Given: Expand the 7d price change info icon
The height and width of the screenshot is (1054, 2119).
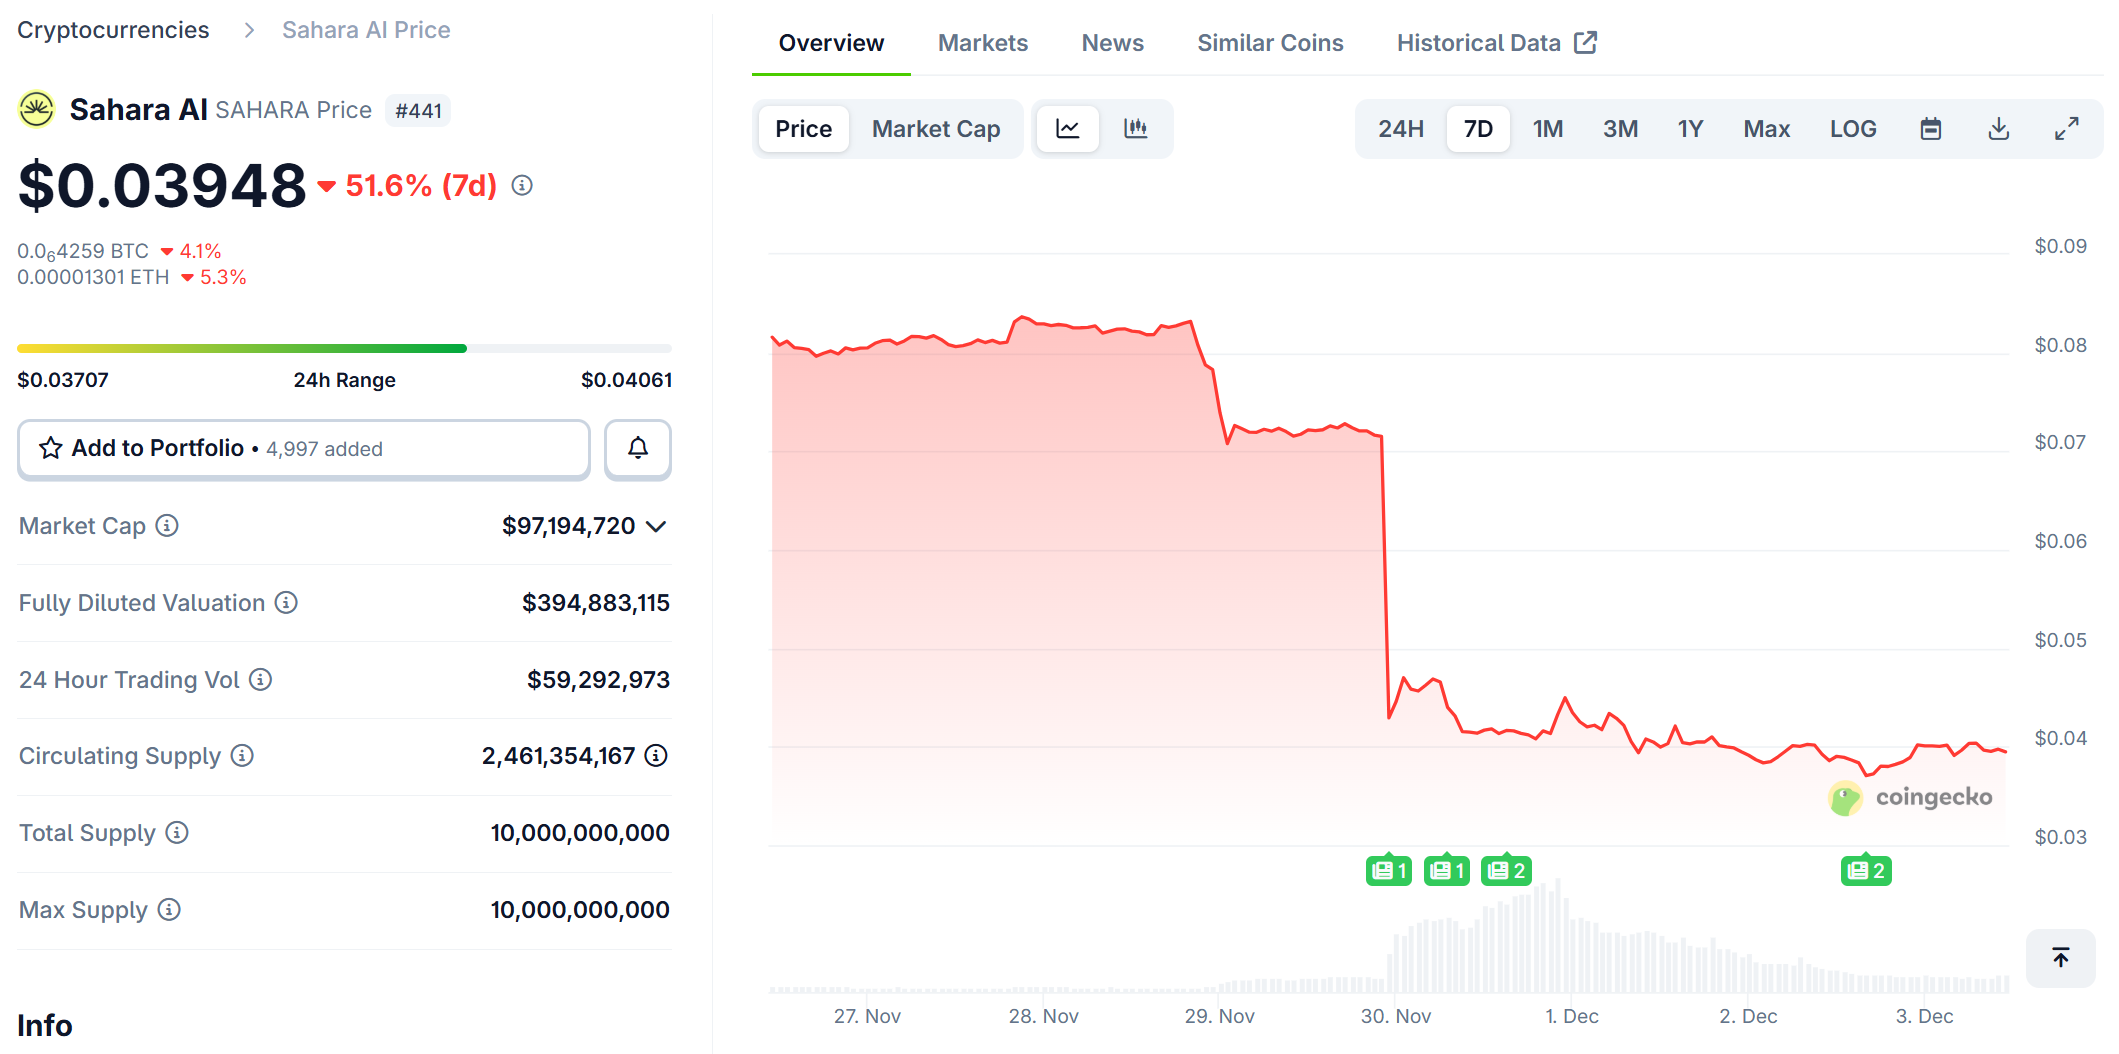Looking at the screenshot, I should tap(521, 185).
